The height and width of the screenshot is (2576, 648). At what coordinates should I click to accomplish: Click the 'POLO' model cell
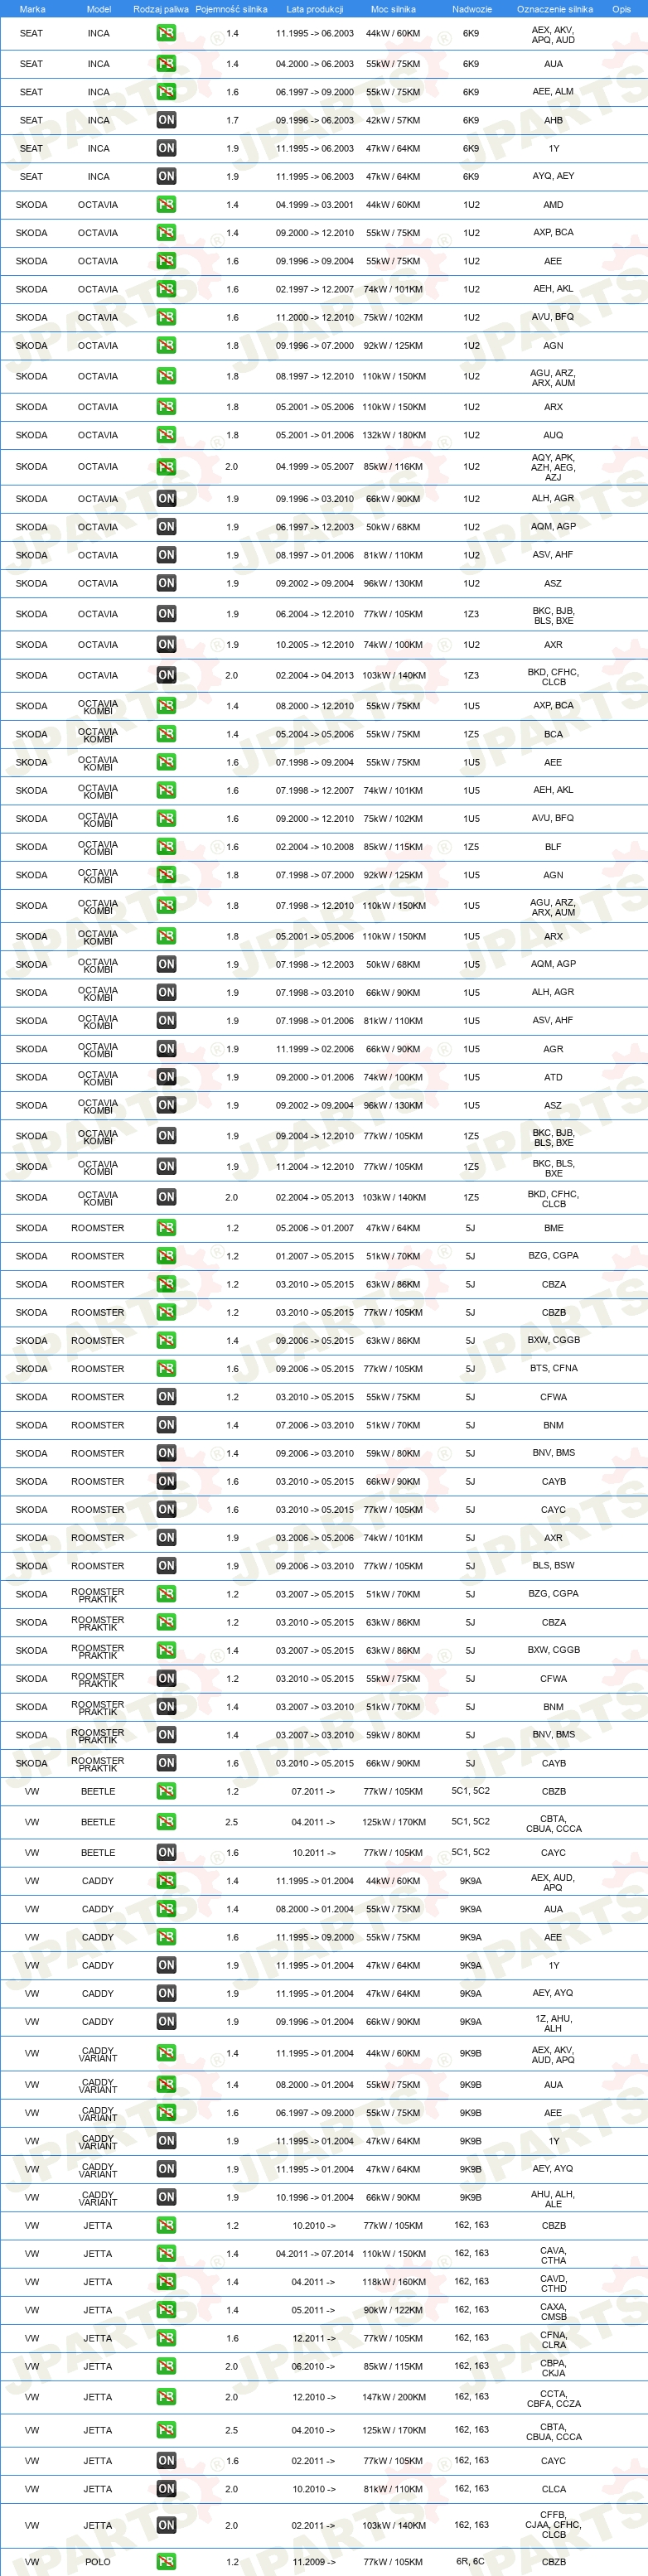[x=98, y=2562]
